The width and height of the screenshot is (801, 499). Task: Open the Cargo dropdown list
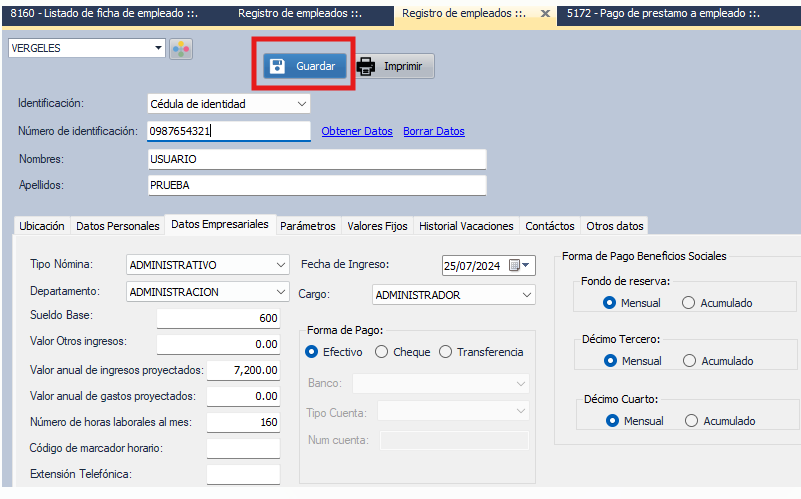click(527, 295)
